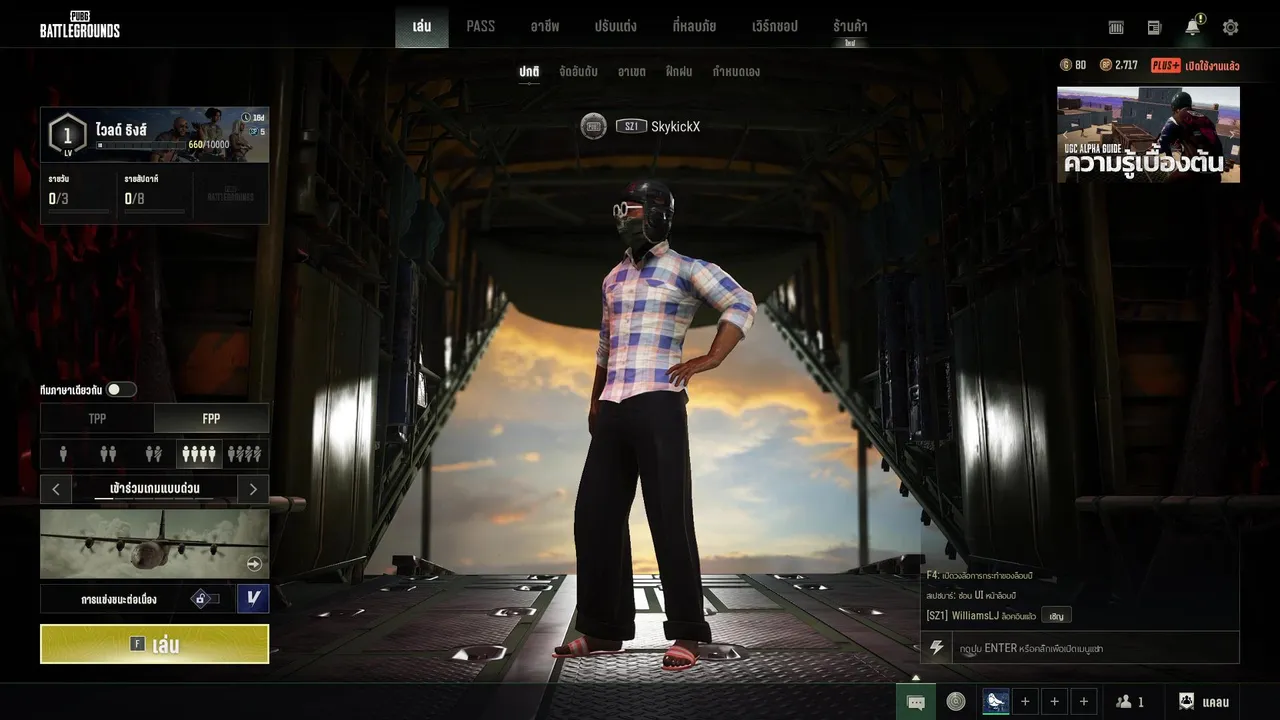The height and width of the screenshot is (720, 1280).
Task: Select one-man squad mode icon
Action: click(245, 454)
